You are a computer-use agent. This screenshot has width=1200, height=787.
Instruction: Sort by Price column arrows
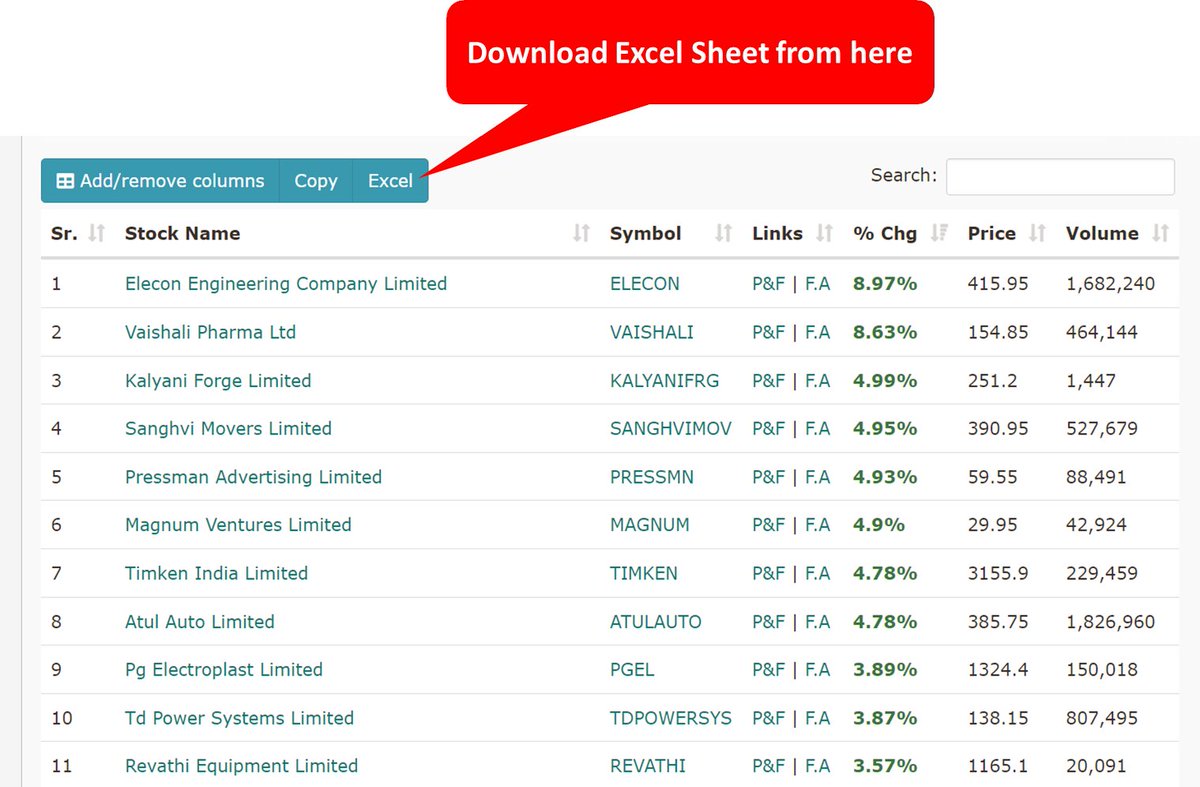point(1037,233)
